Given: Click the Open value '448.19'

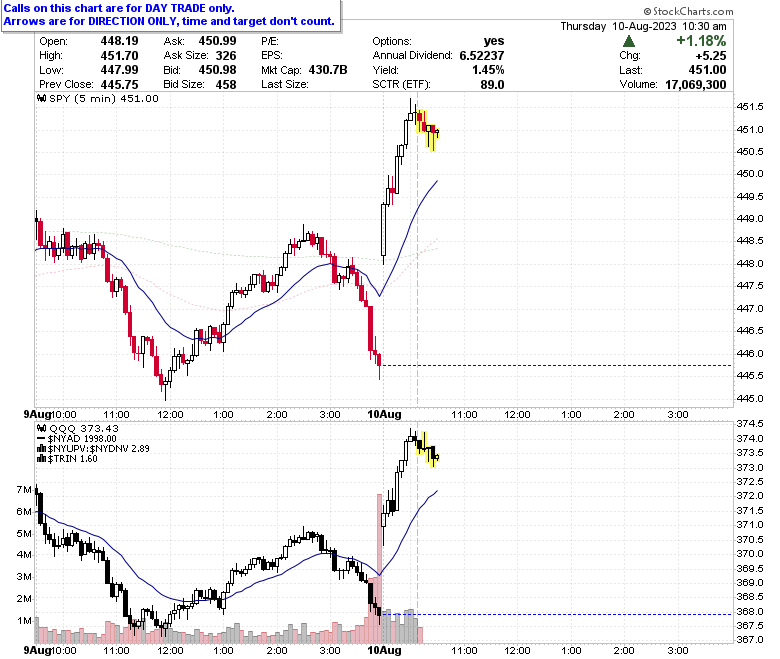Looking at the screenshot, I should pyautogui.click(x=119, y=41).
